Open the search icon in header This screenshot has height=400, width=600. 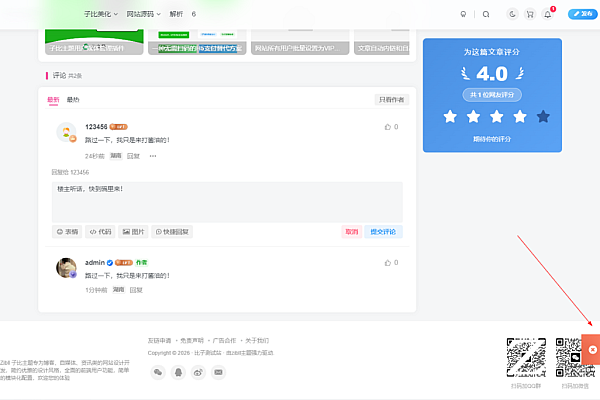pyautogui.click(x=486, y=15)
